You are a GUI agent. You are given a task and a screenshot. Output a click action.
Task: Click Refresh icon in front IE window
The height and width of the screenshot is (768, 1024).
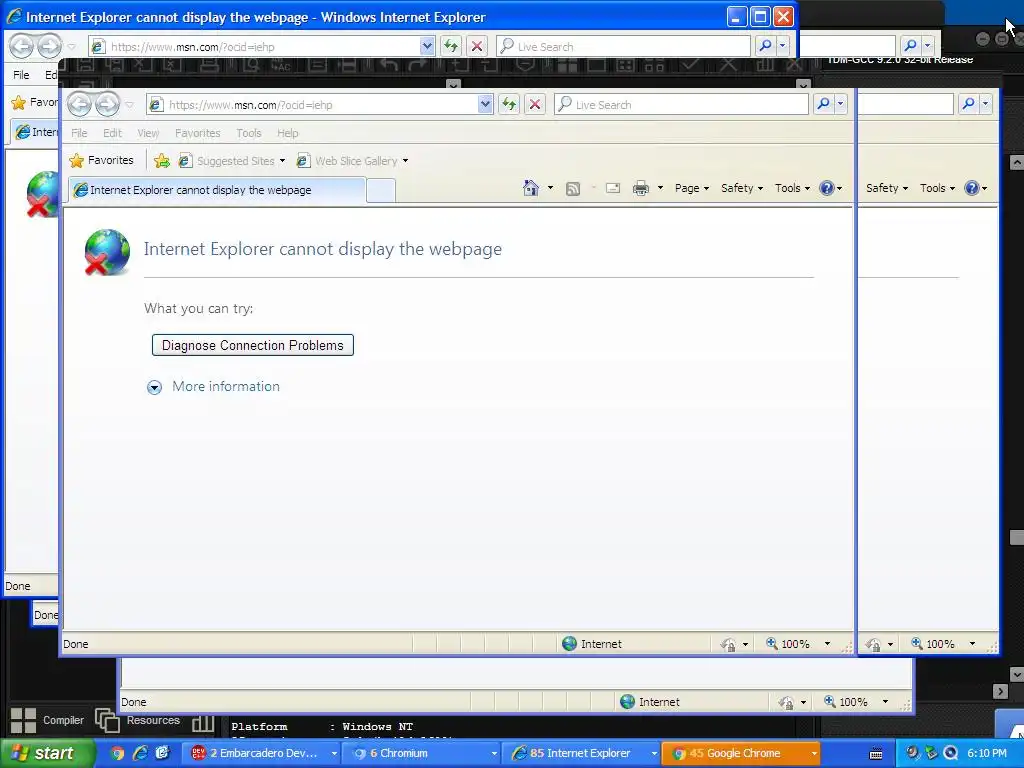pos(509,104)
